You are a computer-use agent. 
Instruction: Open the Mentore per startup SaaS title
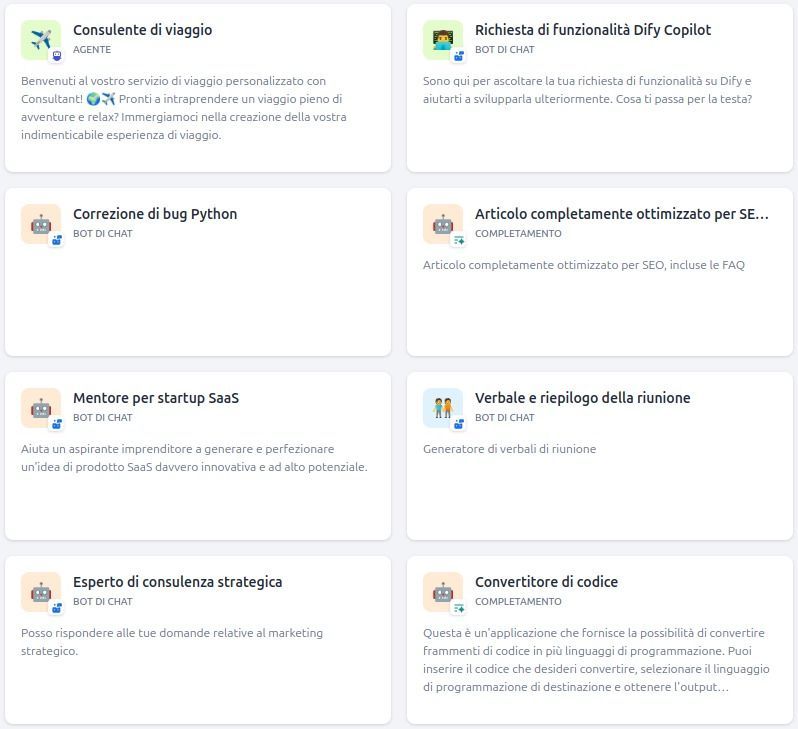155,398
